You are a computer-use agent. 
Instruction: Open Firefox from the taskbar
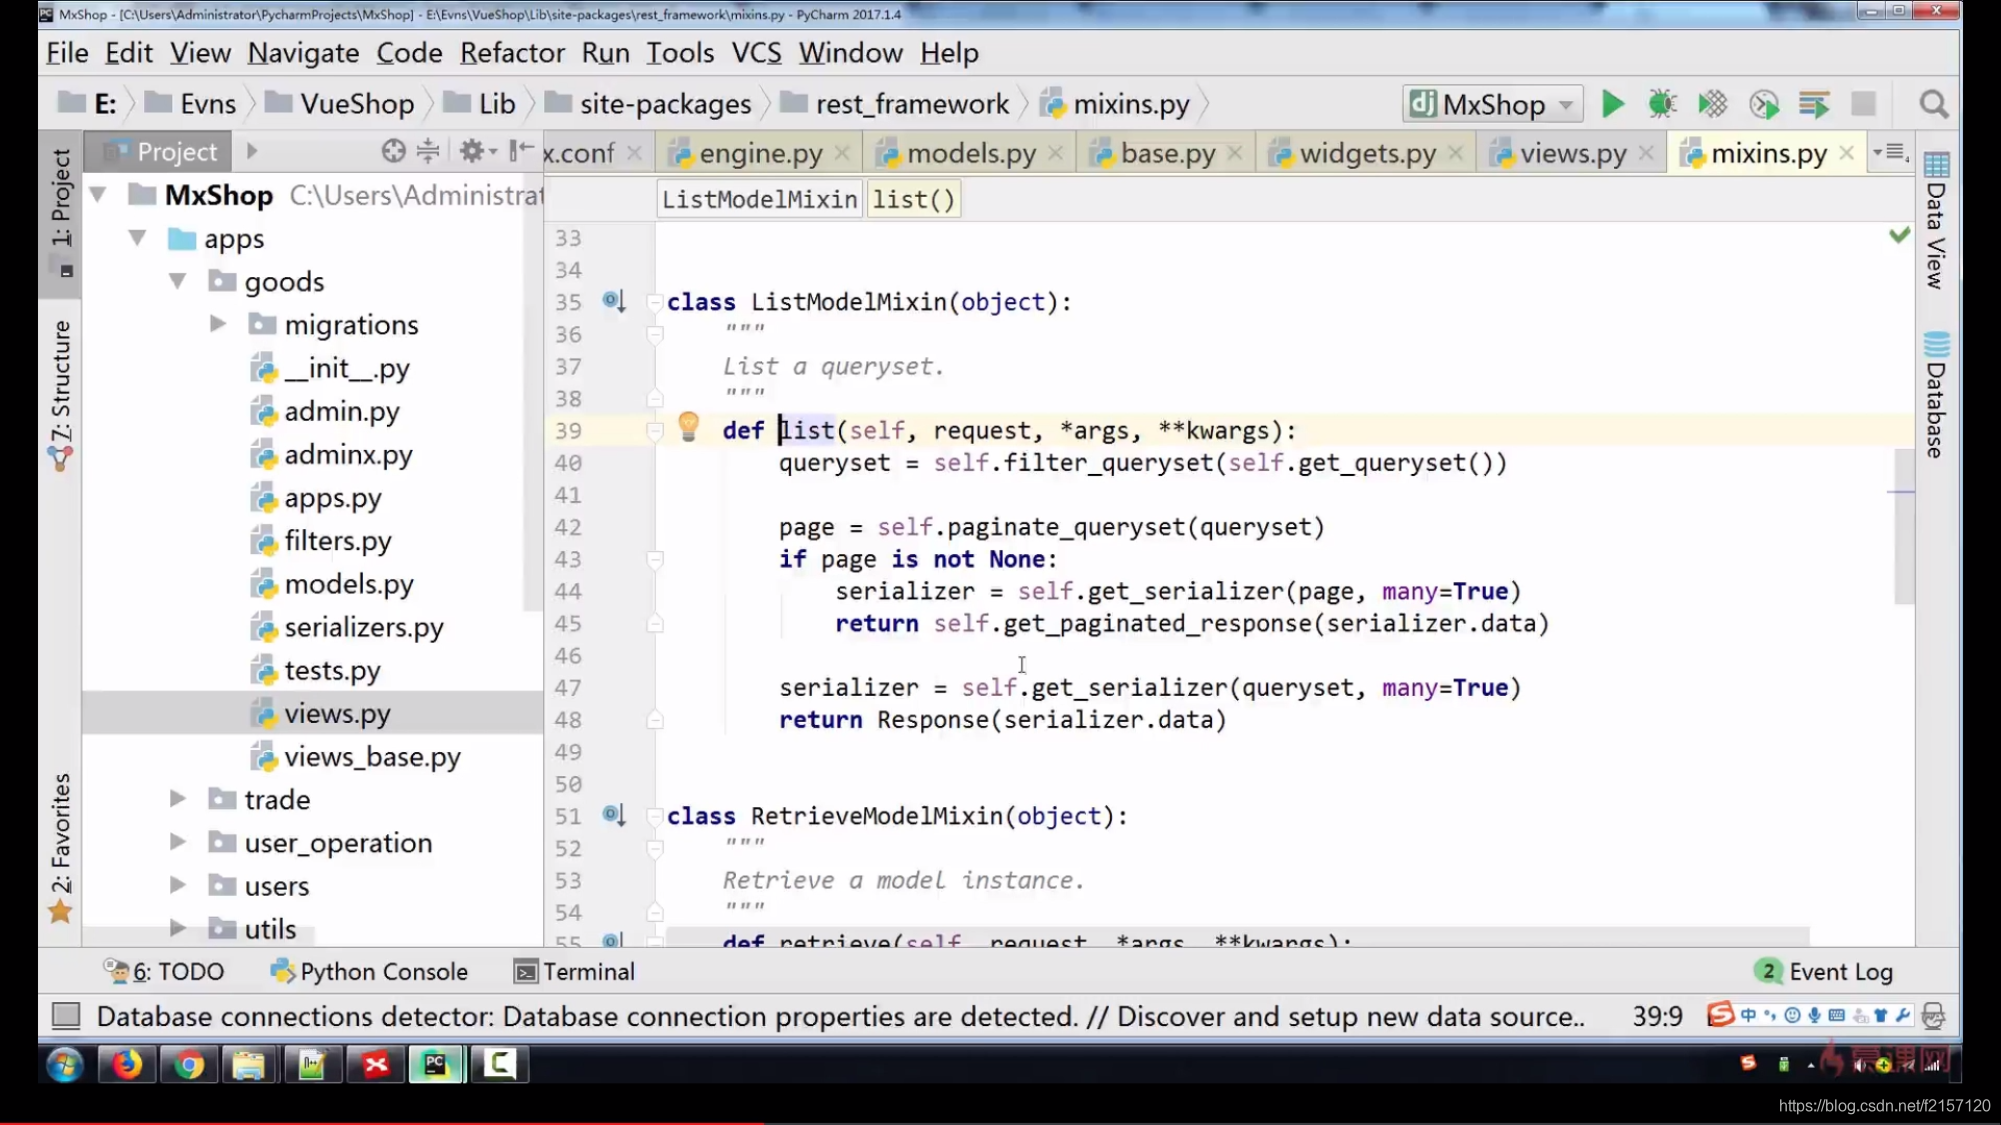coord(126,1064)
